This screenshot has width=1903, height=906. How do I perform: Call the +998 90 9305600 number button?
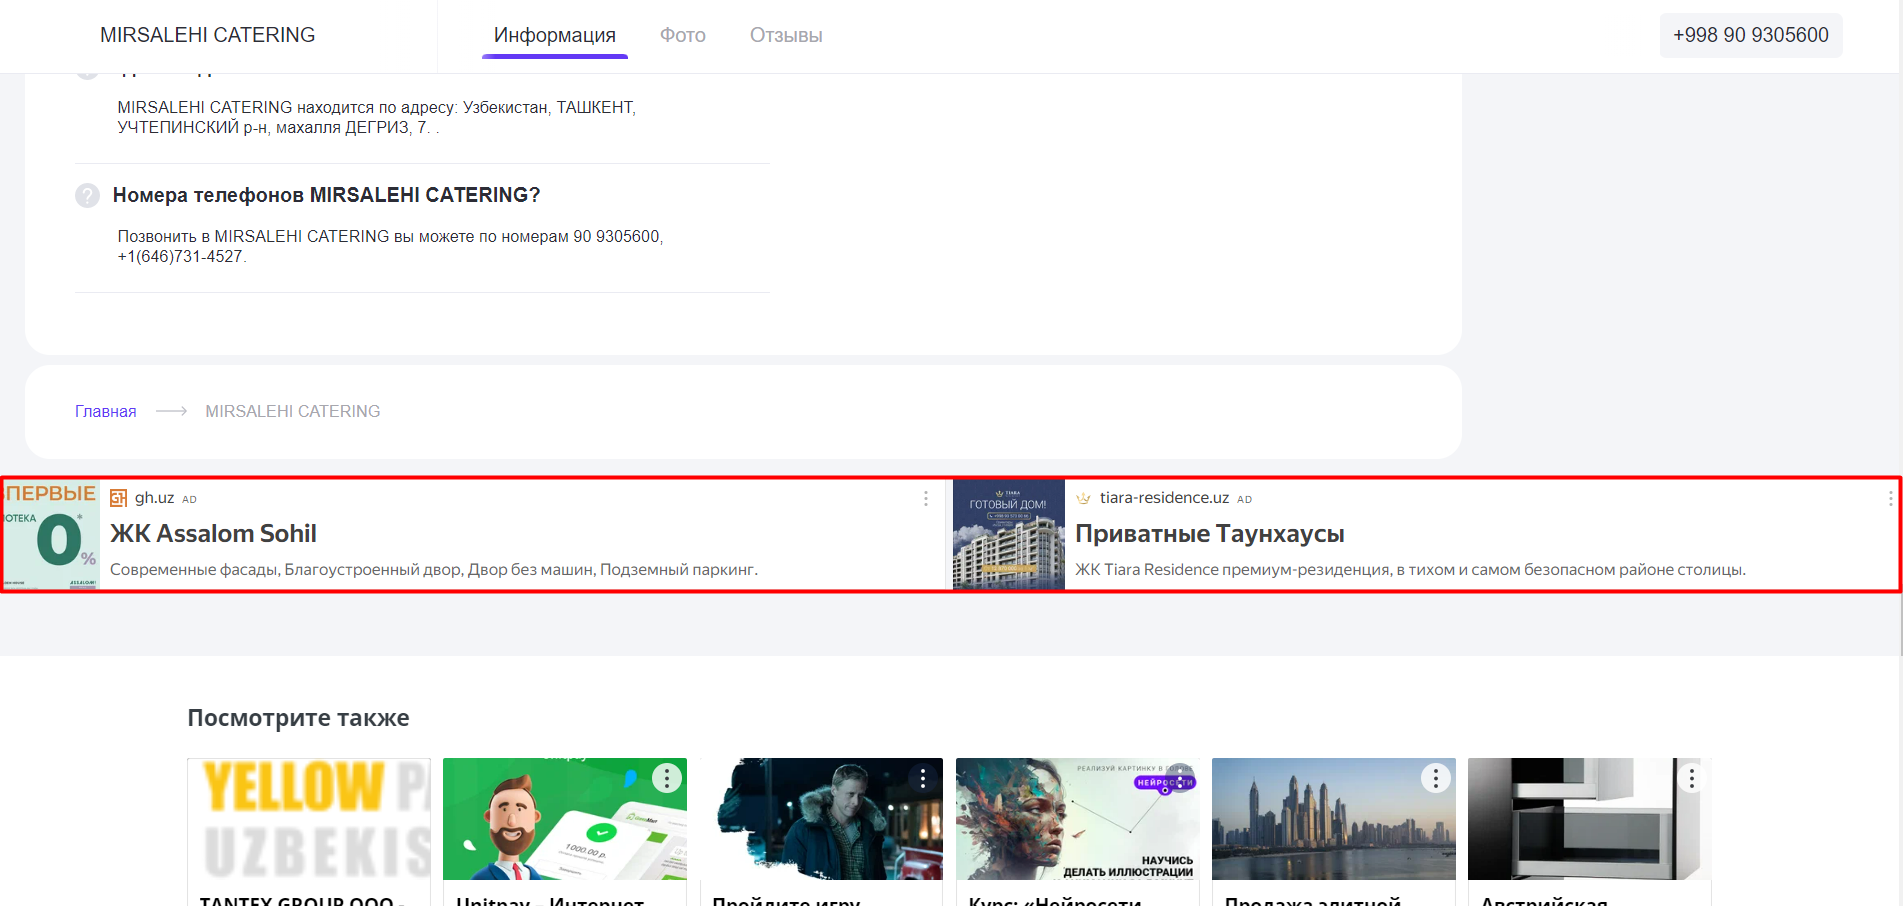tap(1751, 35)
